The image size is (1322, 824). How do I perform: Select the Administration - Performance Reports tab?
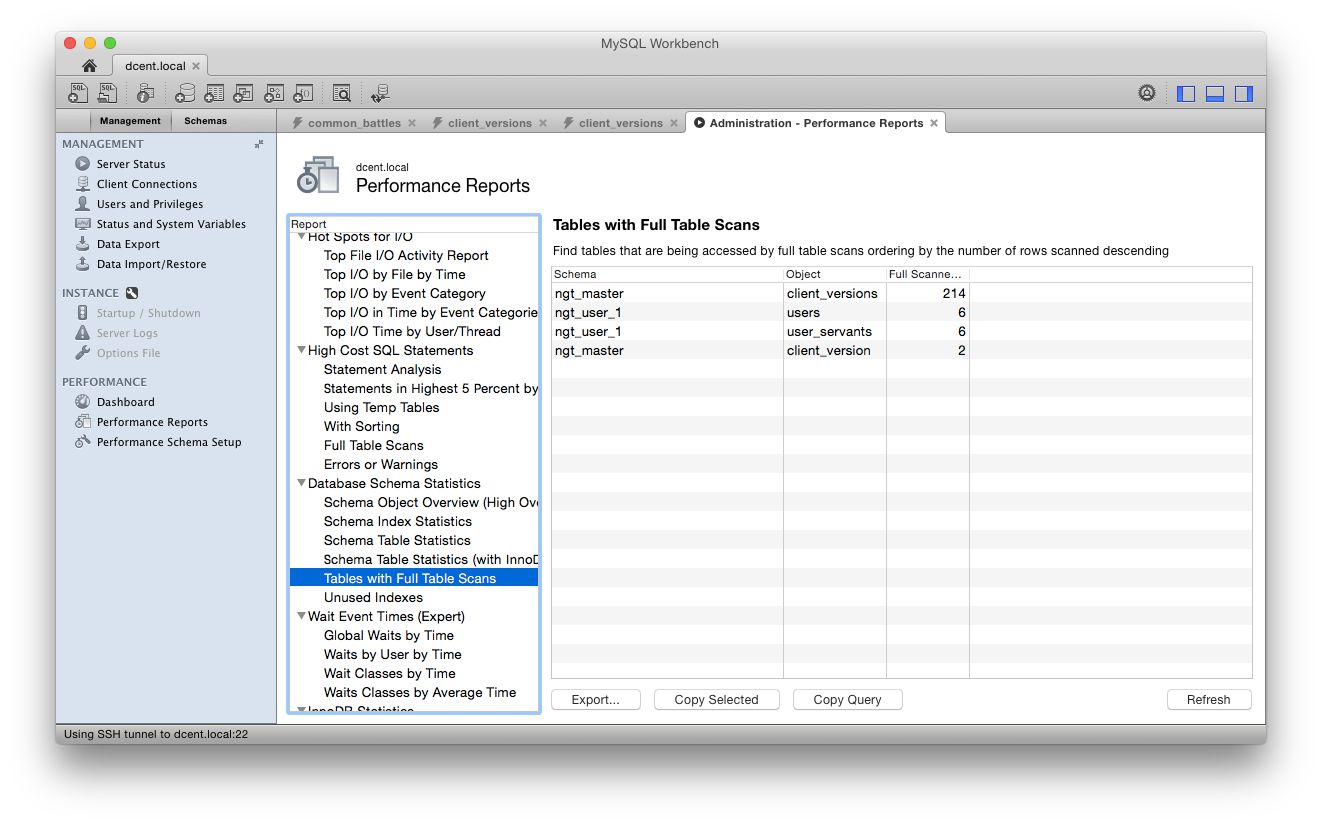pyautogui.click(x=816, y=123)
